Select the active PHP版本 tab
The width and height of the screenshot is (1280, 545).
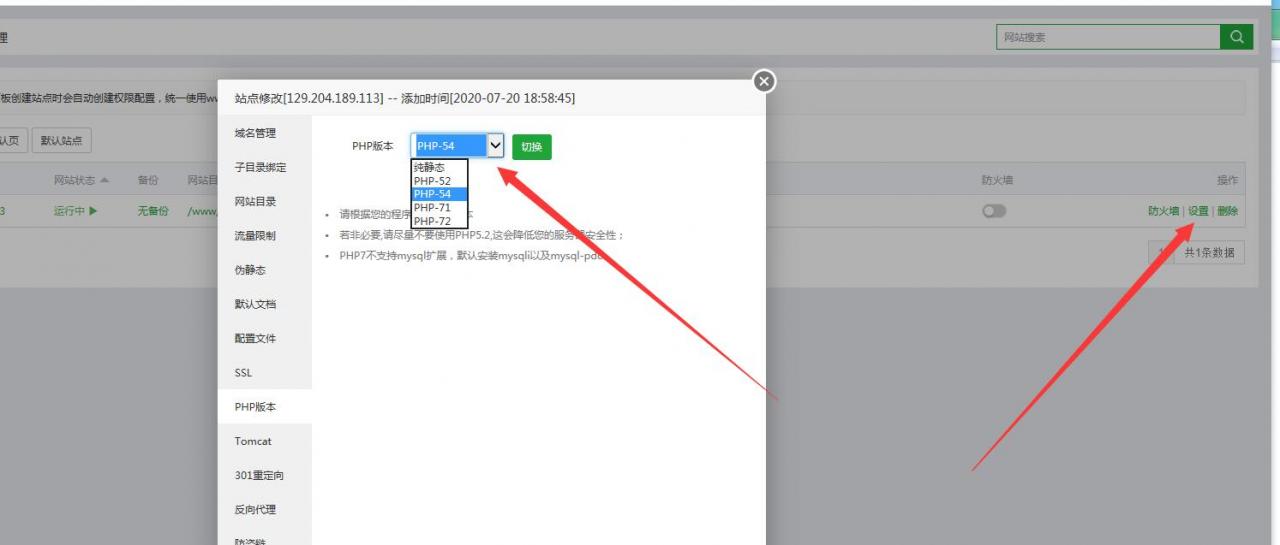[x=265, y=407]
